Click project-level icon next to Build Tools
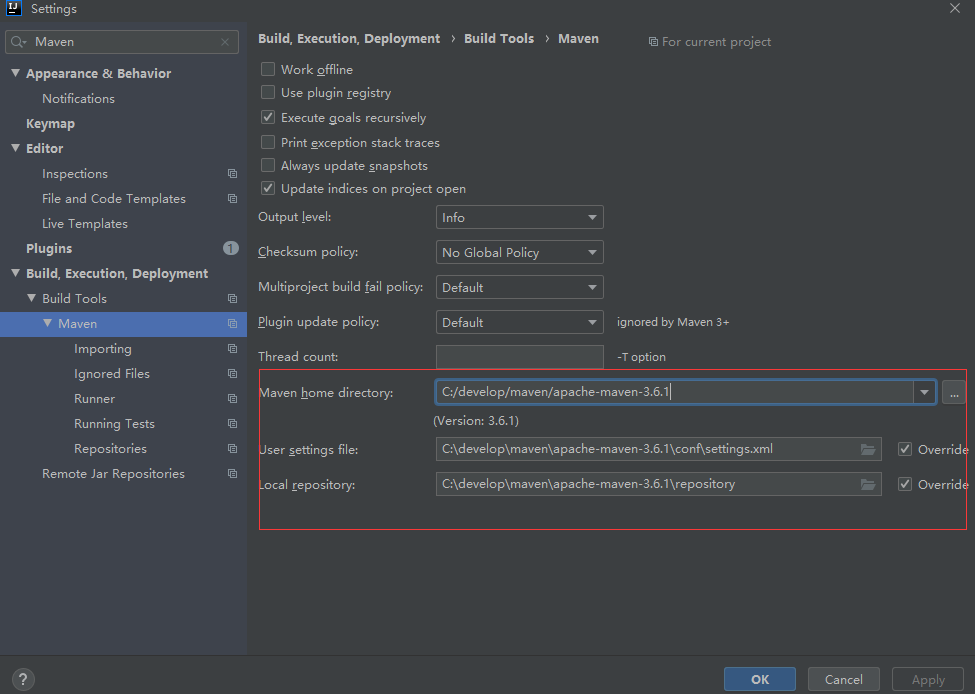The height and width of the screenshot is (694, 975). tap(233, 298)
